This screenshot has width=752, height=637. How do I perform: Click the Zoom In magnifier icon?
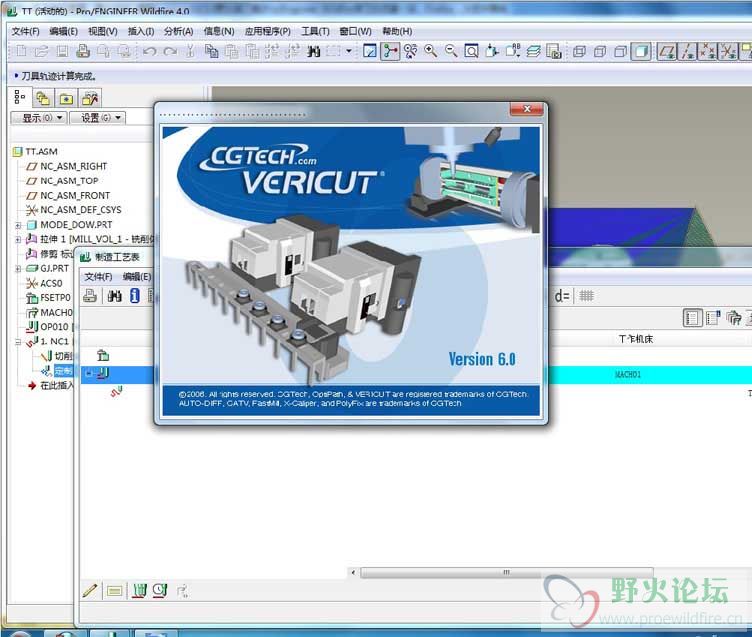(430, 51)
